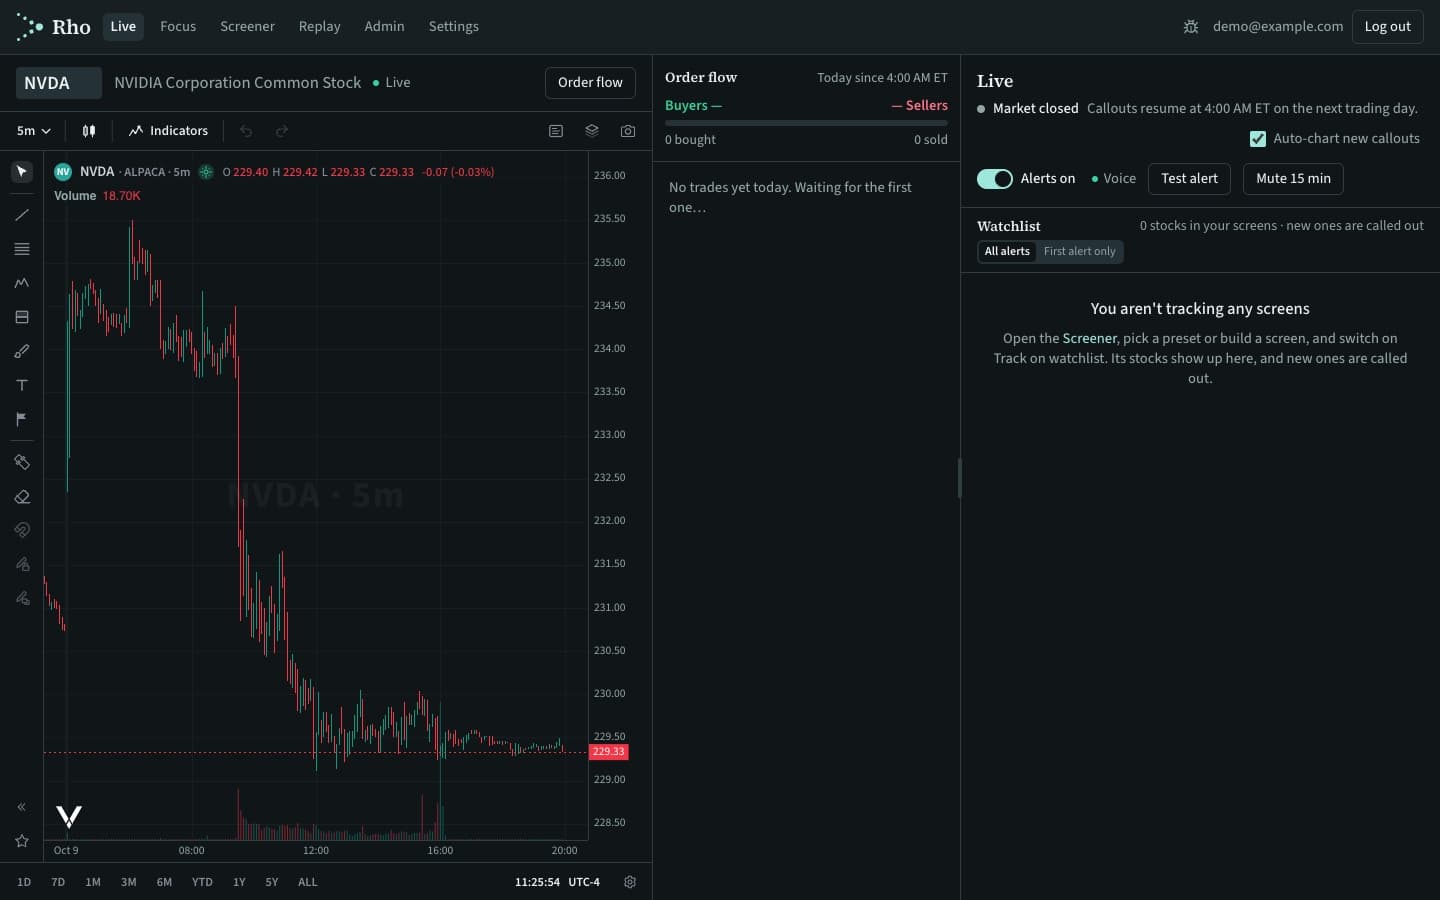The height and width of the screenshot is (900, 1440).
Task: Change the candlestick chart style icon
Action: coord(89,131)
